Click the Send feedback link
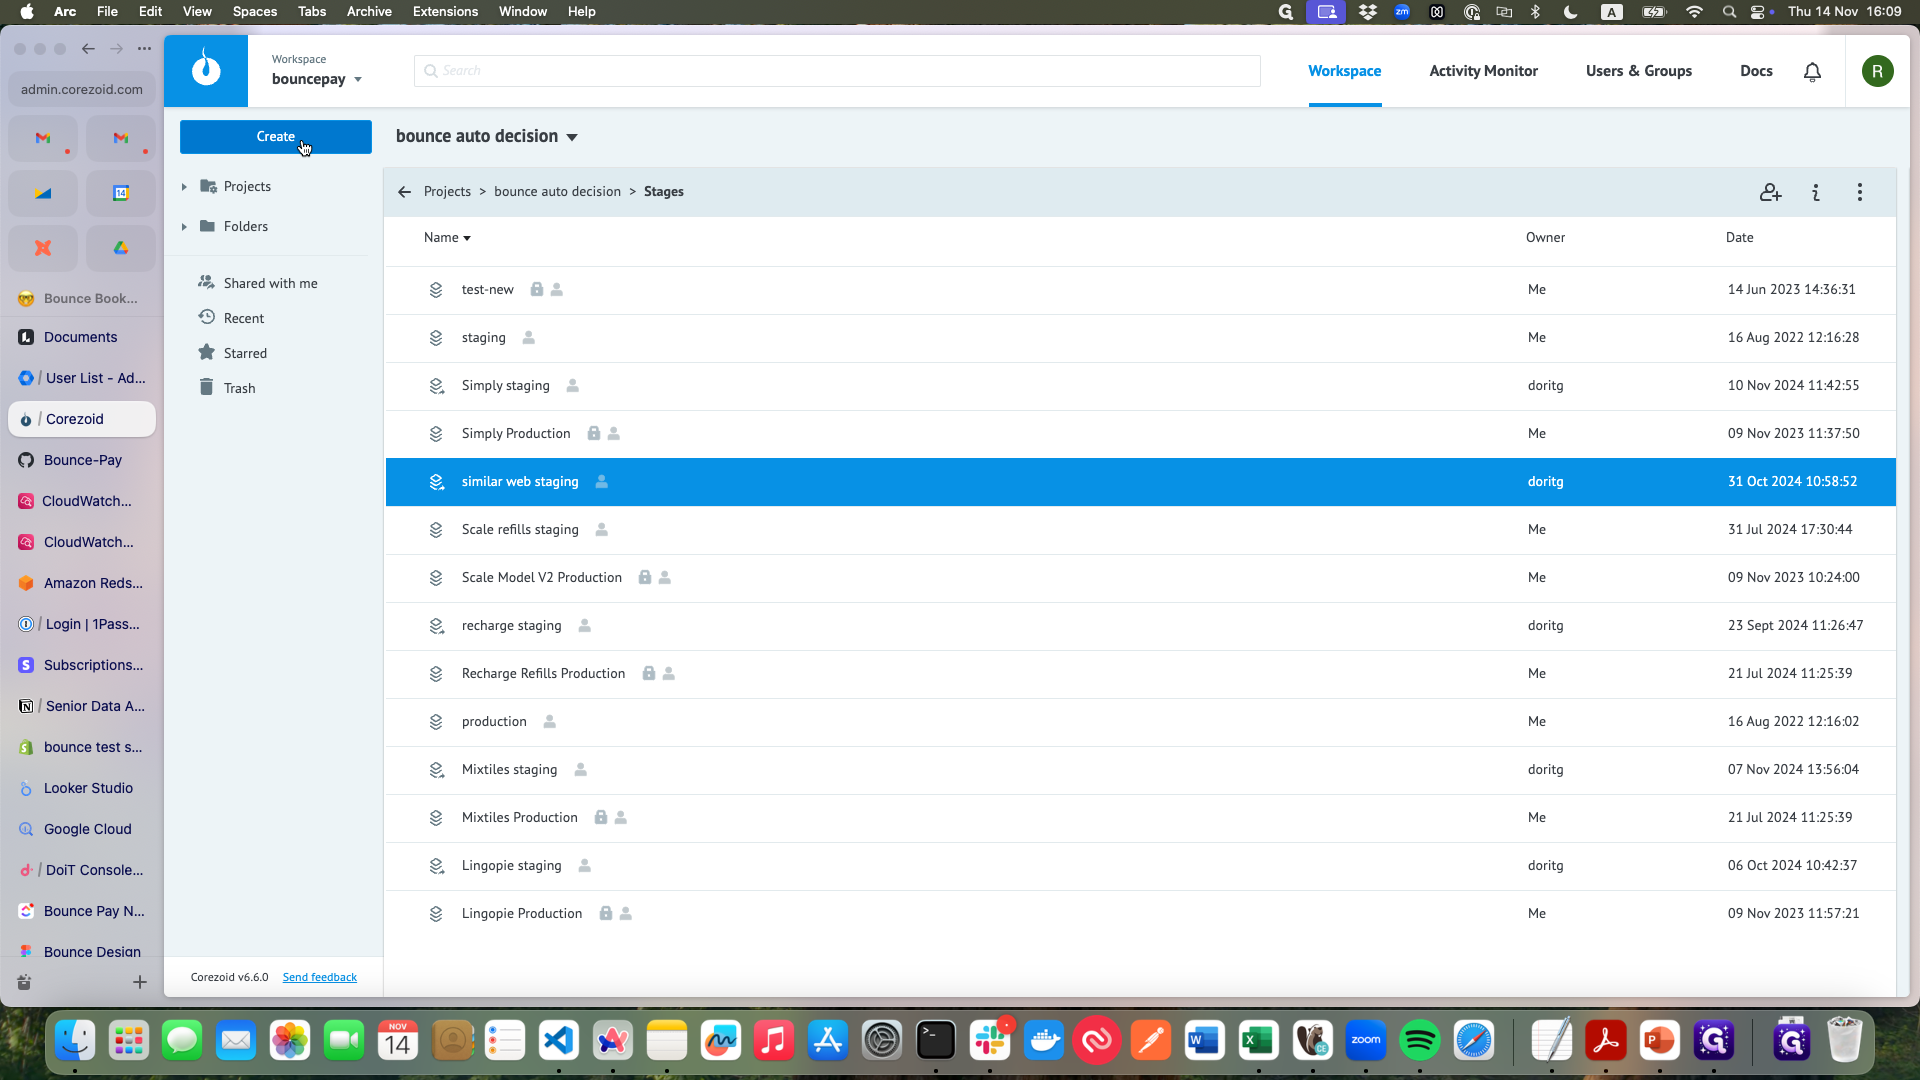Screen dimensions: 1920x1080 (319, 977)
